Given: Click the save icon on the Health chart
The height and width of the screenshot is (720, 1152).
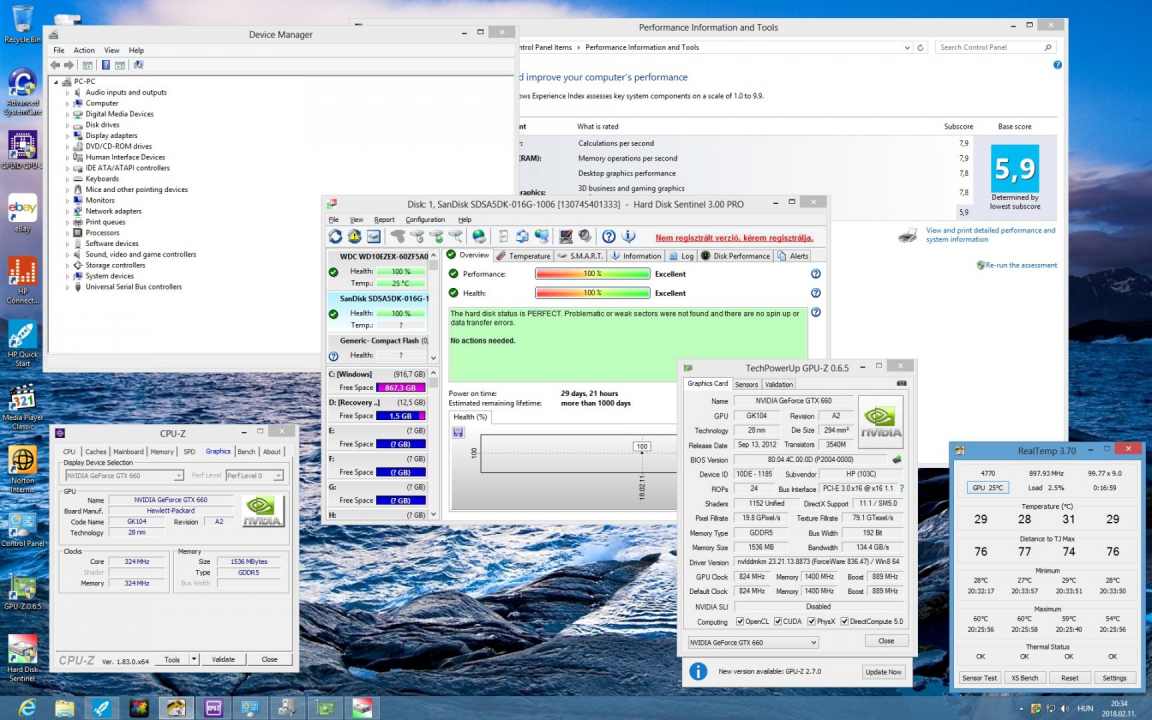Looking at the screenshot, I should click(x=458, y=433).
